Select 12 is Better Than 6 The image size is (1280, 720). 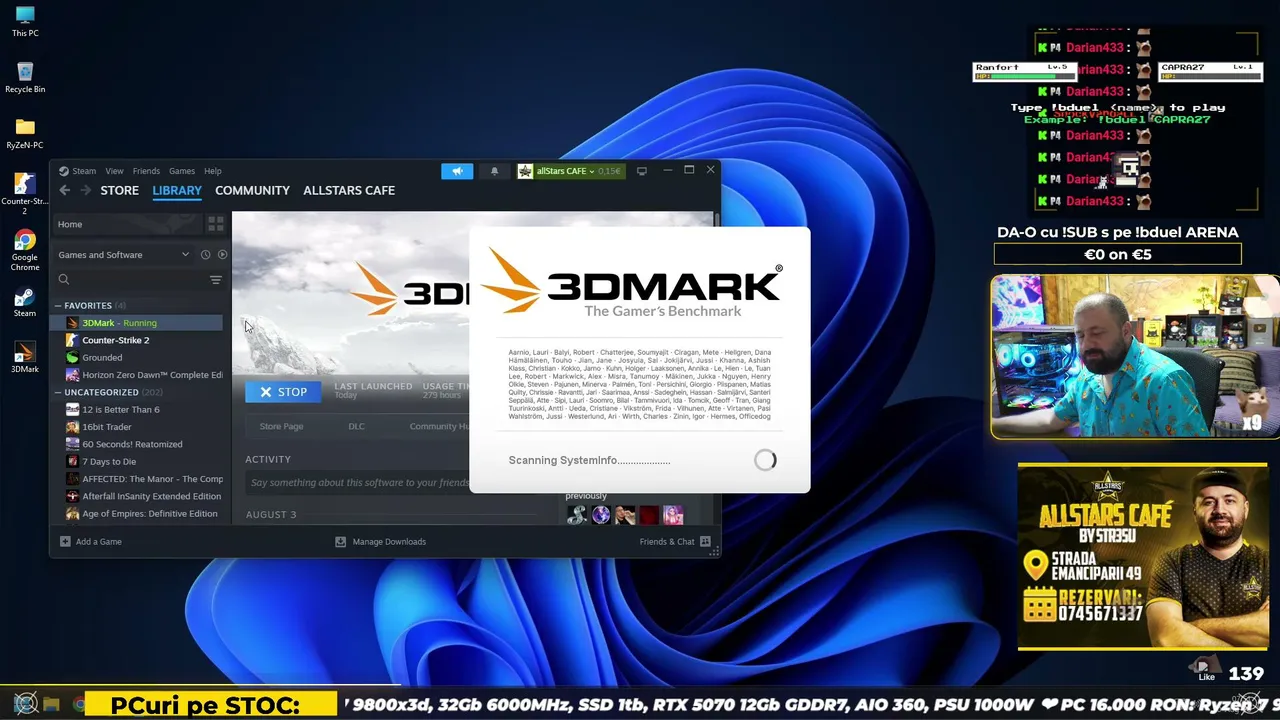tap(137, 410)
